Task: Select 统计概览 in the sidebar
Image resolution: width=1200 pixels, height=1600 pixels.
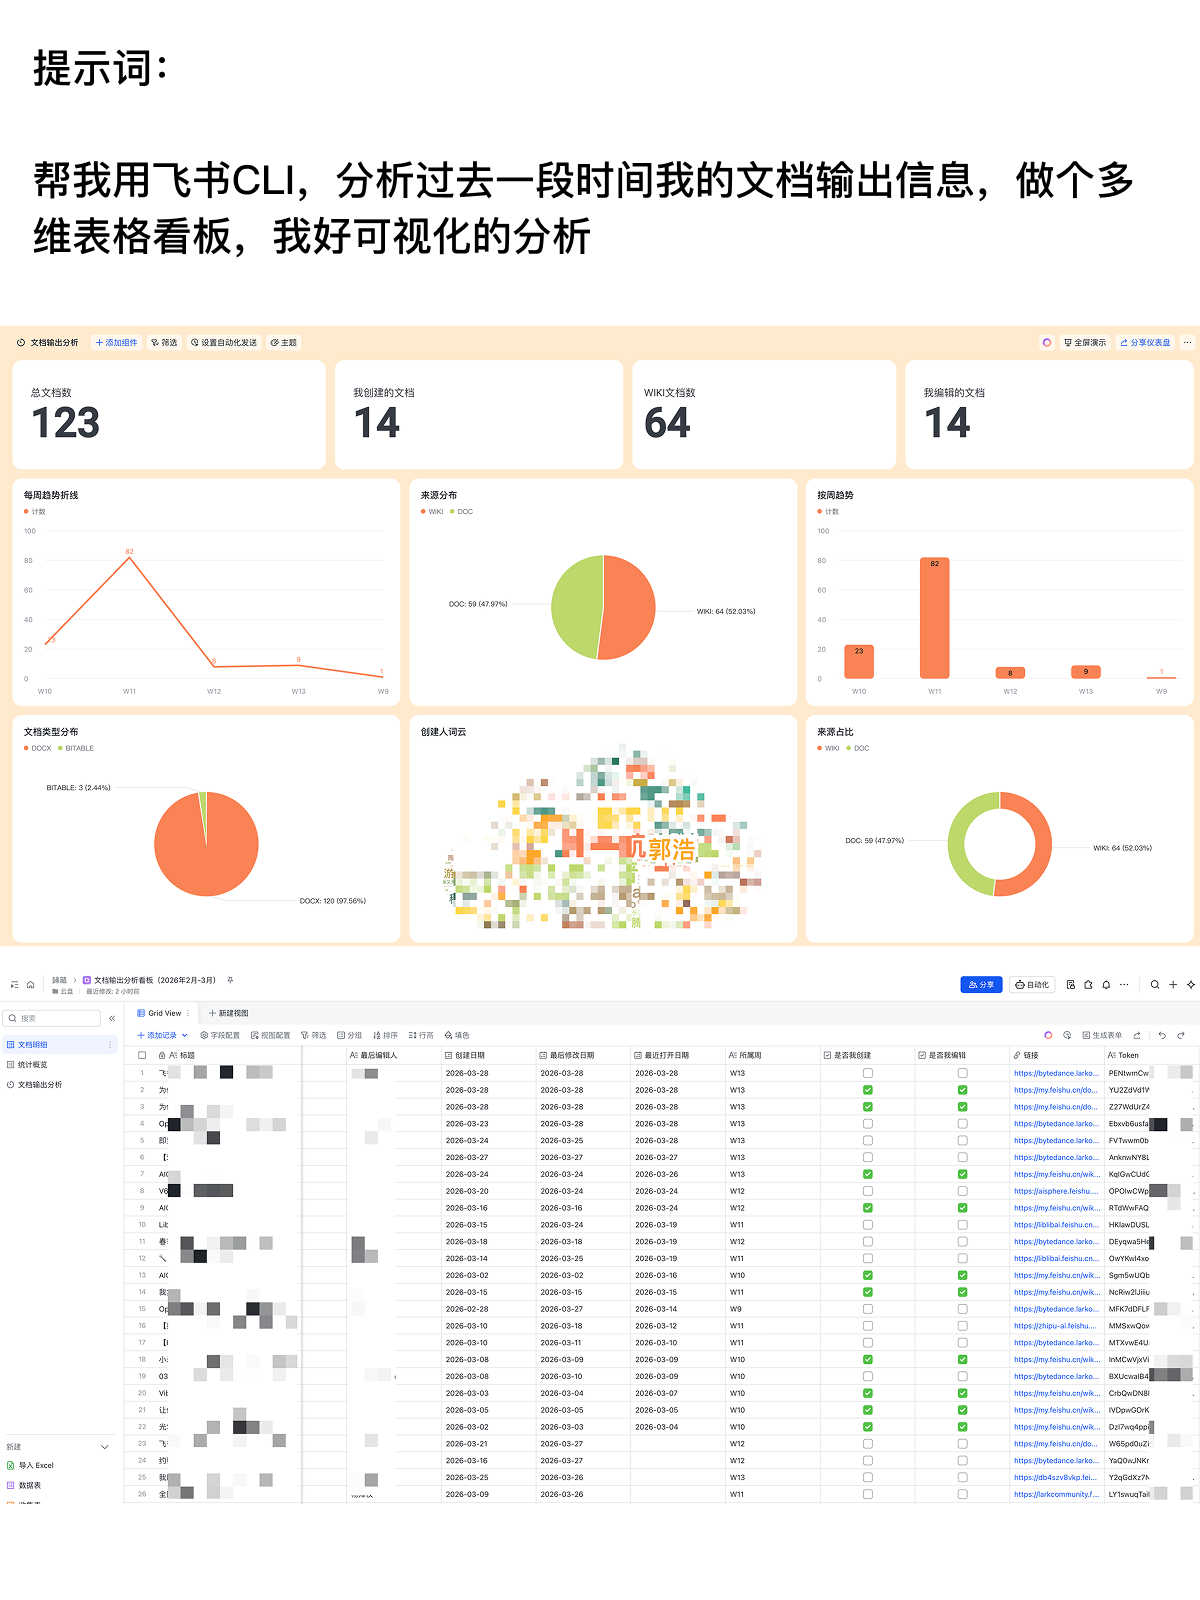Action: (32, 1065)
